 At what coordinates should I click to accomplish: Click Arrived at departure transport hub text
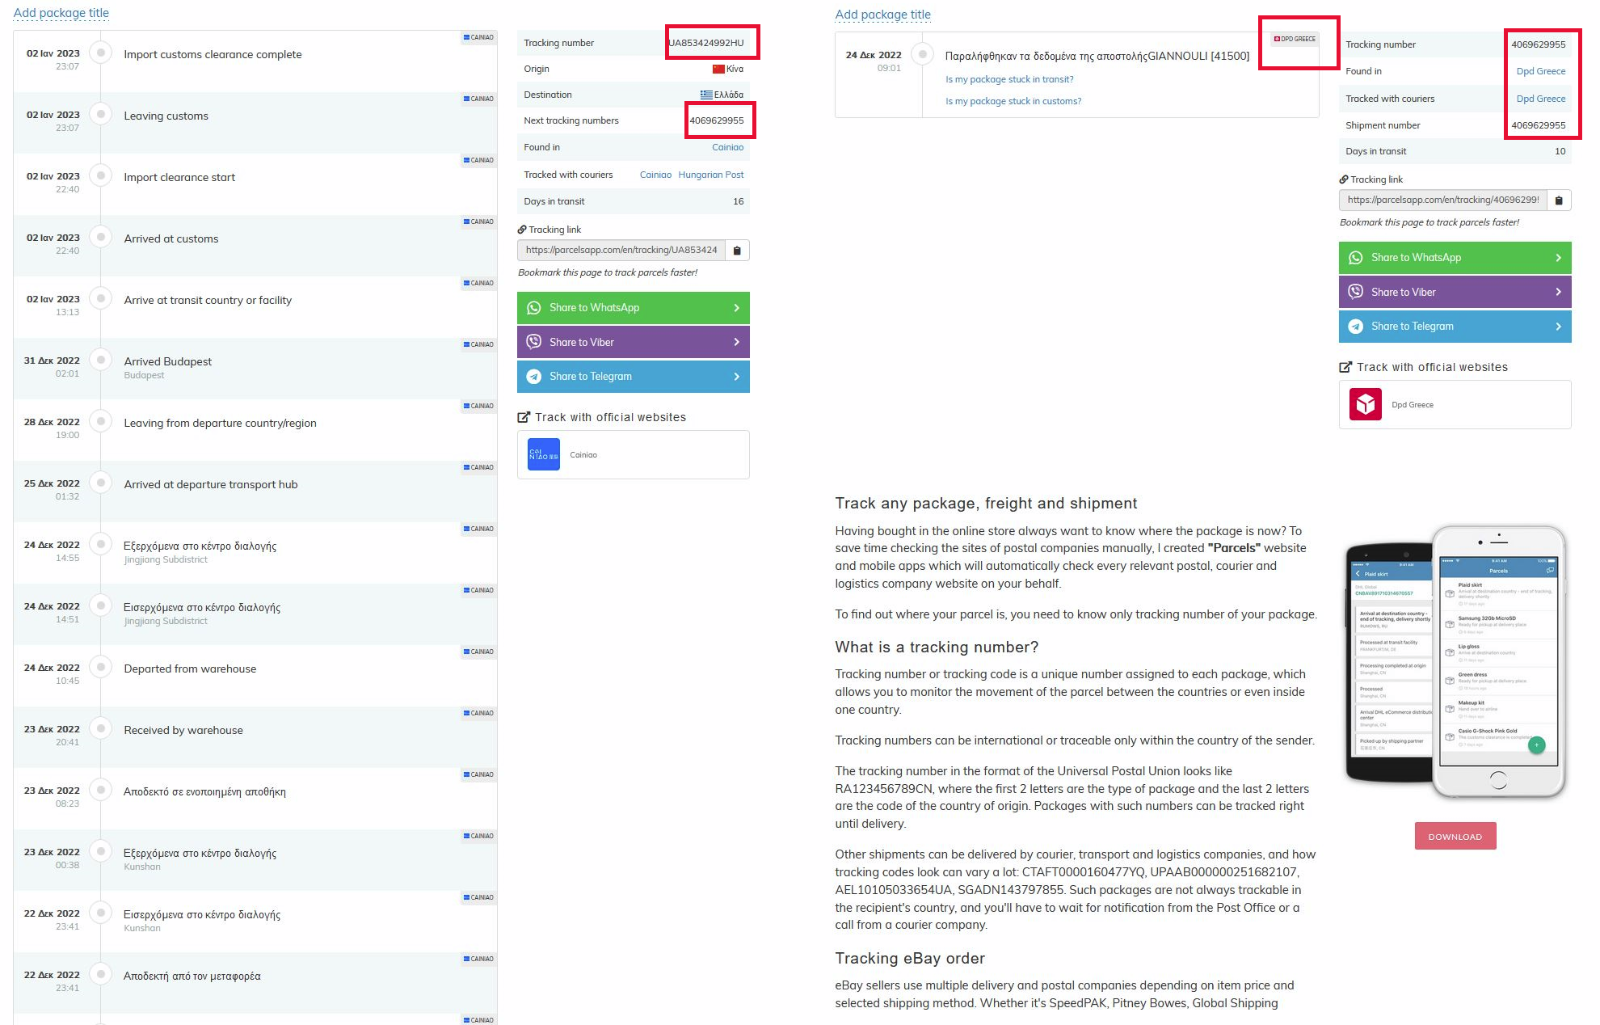click(x=211, y=485)
